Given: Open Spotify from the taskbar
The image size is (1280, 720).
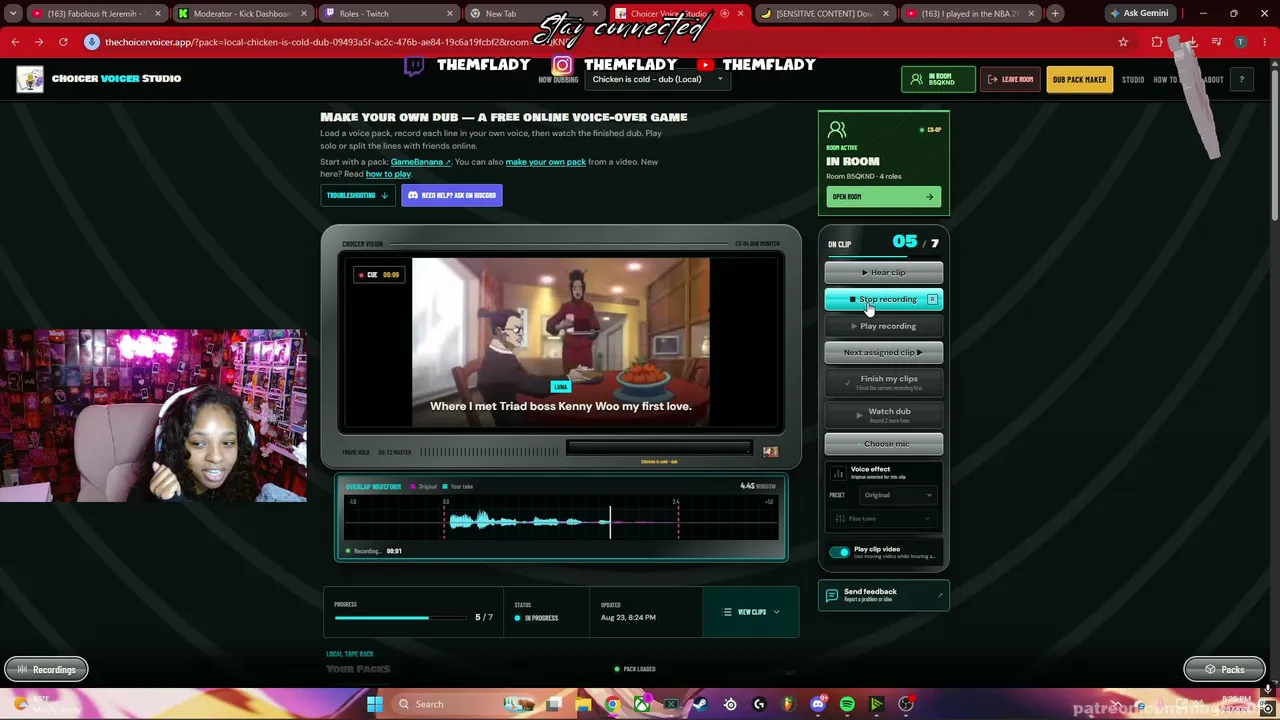Looking at the screenshot, I should tap(847, 704).
